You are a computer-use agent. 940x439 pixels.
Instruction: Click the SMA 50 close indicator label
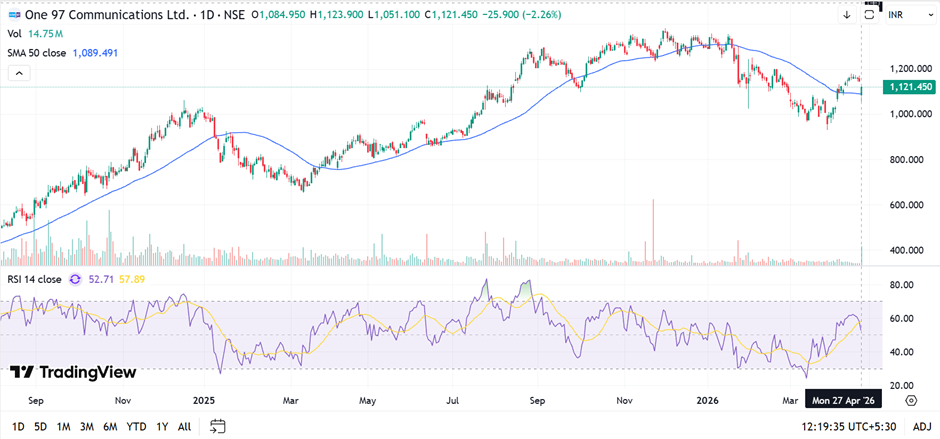tap(36, 52)
